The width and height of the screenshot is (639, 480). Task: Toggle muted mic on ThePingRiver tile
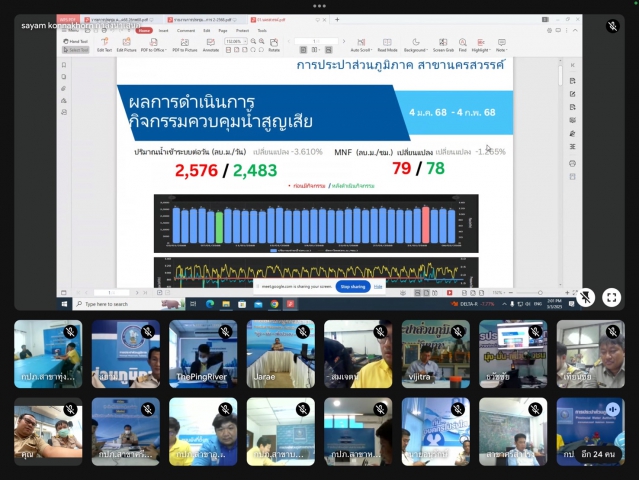(x=225, y=332)
